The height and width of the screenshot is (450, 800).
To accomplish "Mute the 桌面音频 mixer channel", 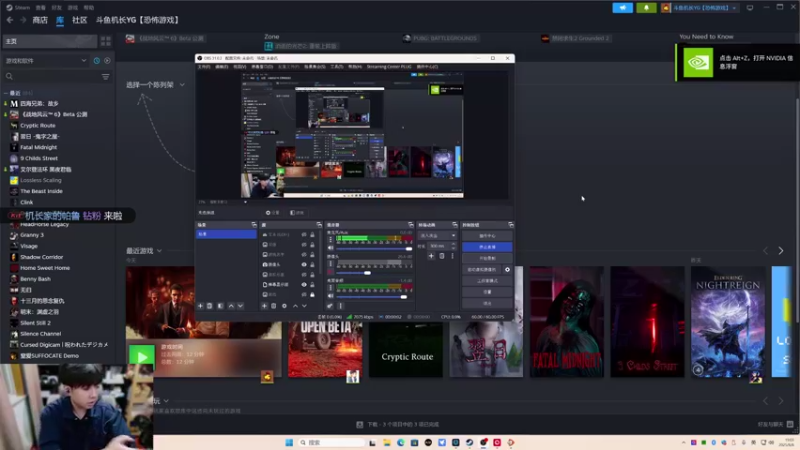I will [331, 296].
